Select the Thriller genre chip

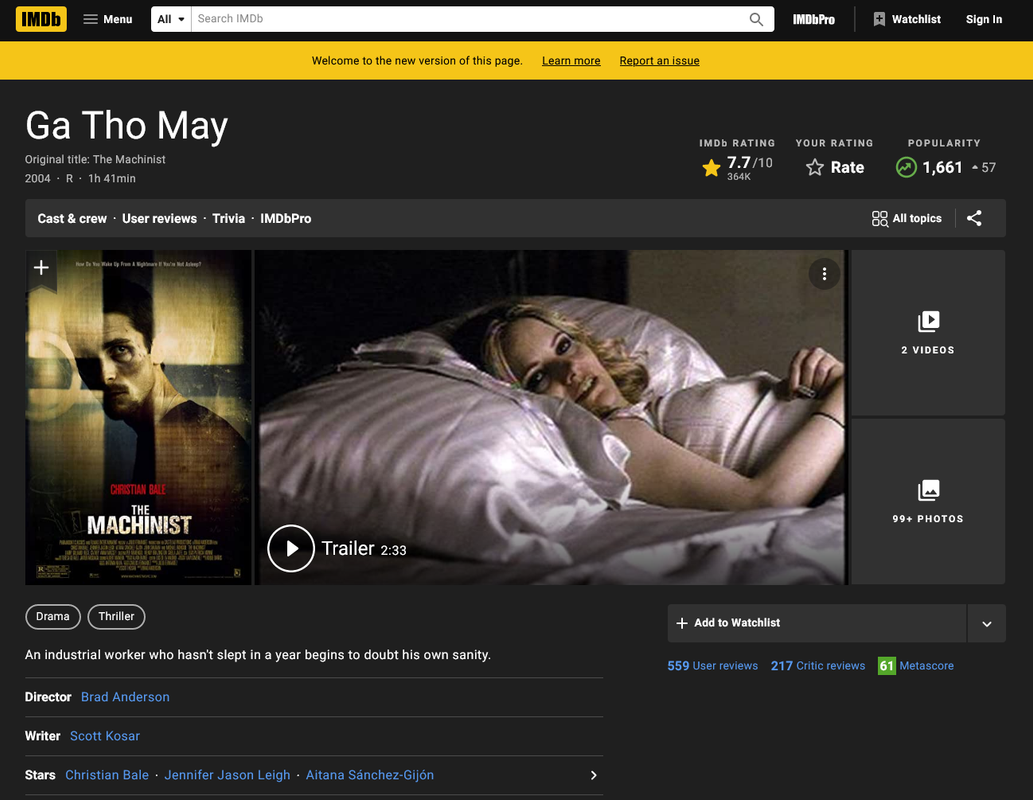[116, 617]
